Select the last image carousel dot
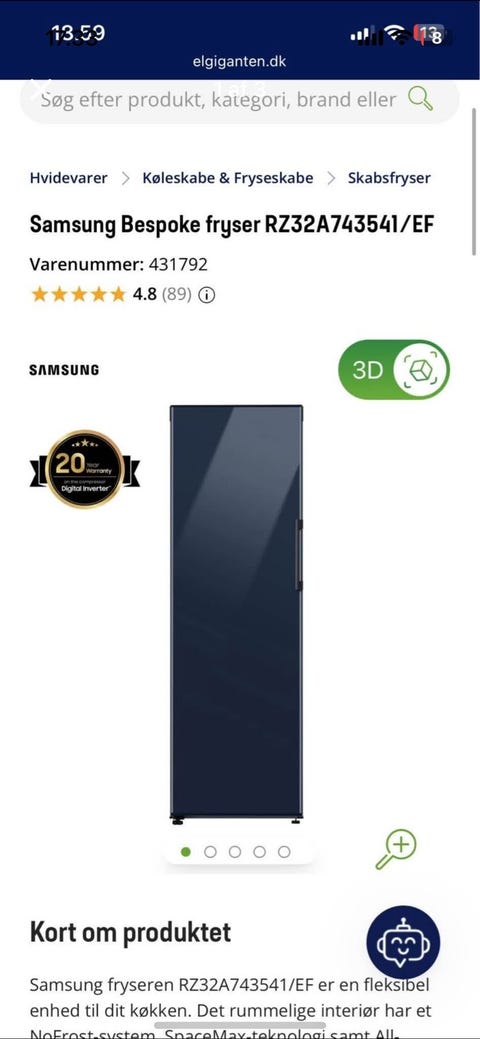This screenshot has height=1039, width=480. coord(284,851)
